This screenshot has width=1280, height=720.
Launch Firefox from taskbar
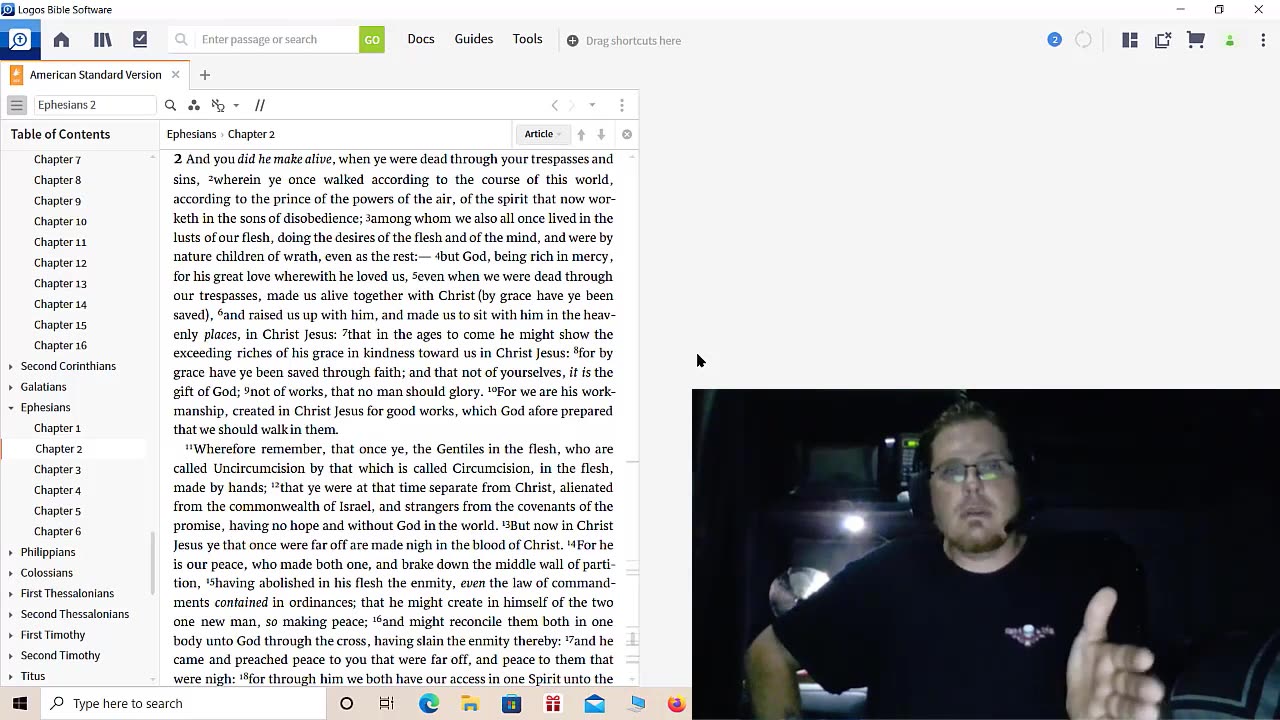(677, 703)
